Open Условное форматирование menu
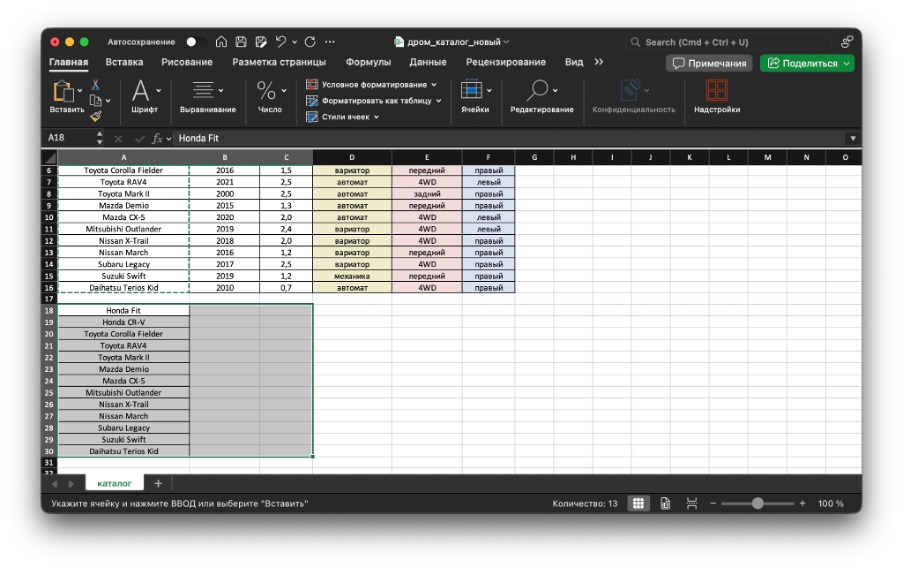 click(x=372, y=85)
